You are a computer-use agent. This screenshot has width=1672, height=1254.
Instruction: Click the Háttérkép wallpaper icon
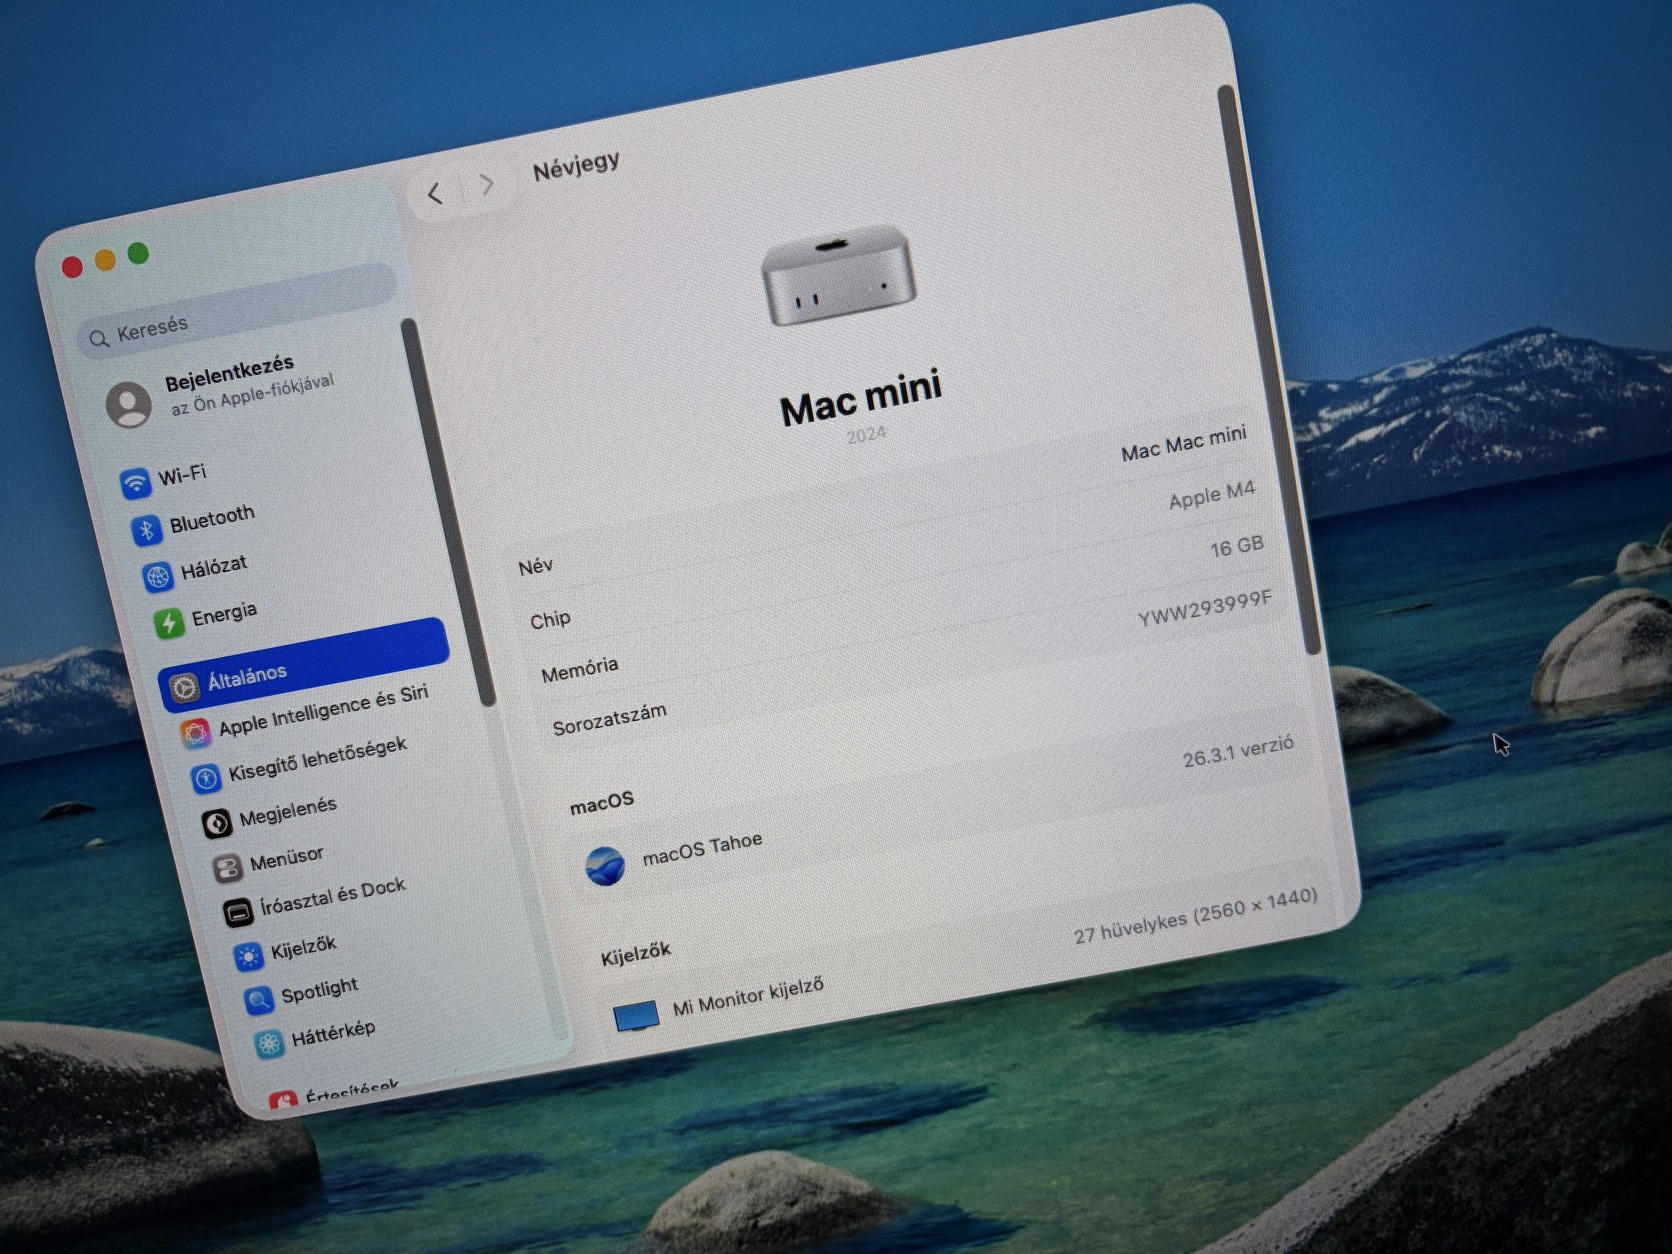(268, 1044)
